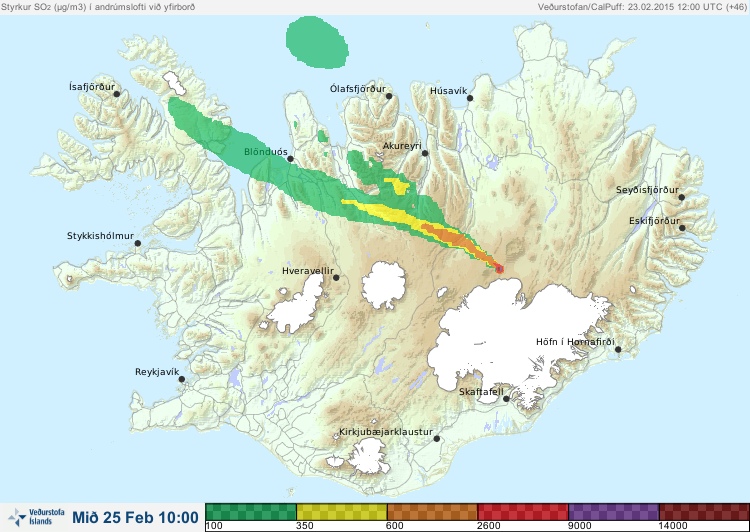Screen dimensions: 750x532
Task: Click the Ólafsfjörður marker dot
Action: (389, 96)
